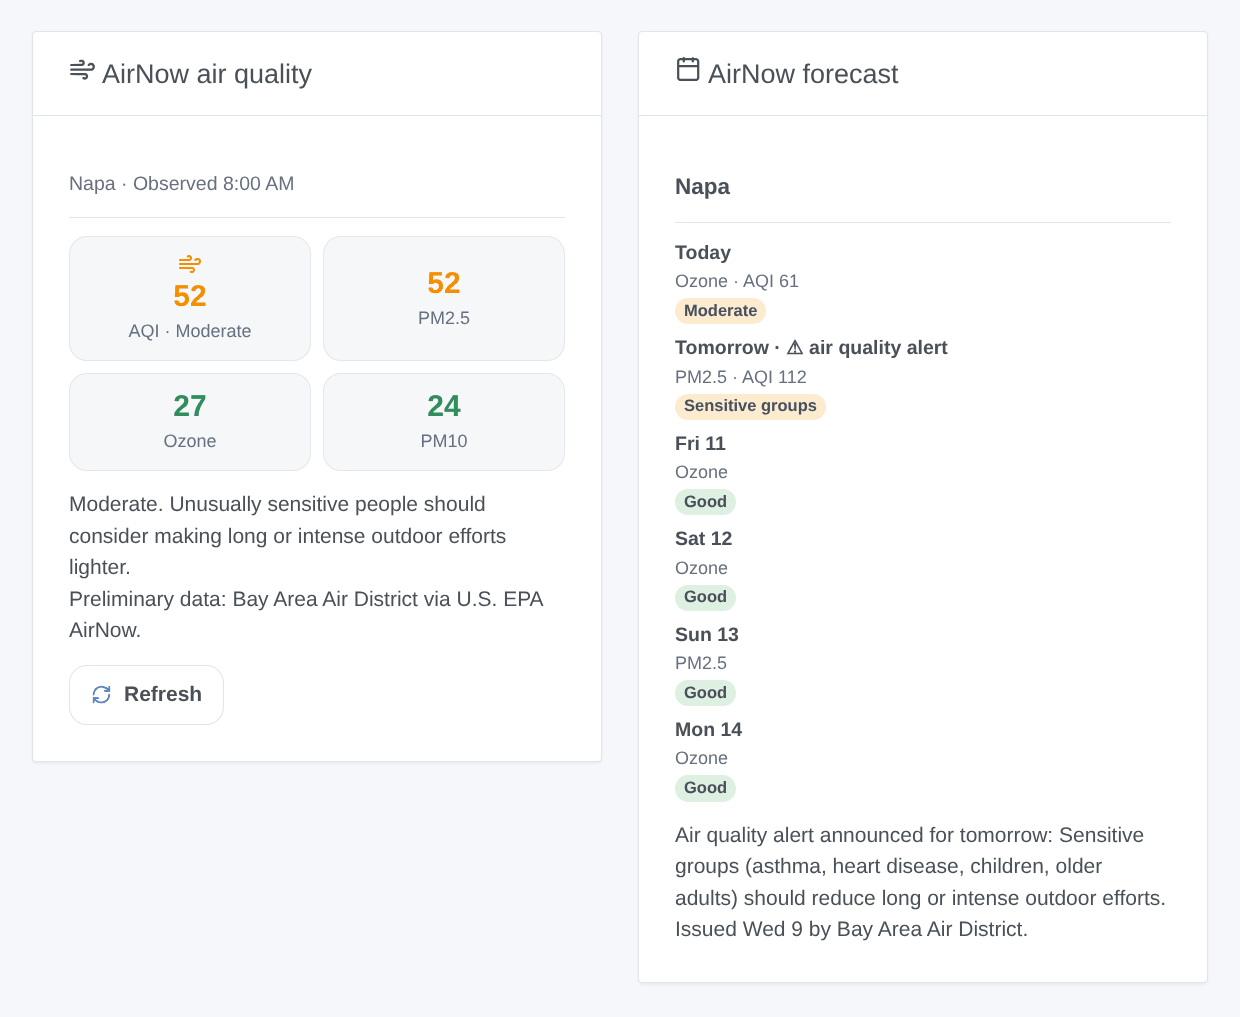The image size is (1240, 1017).
Task: Click the Tomorrow air quality alert label
Action: click(x=811, y=348)
